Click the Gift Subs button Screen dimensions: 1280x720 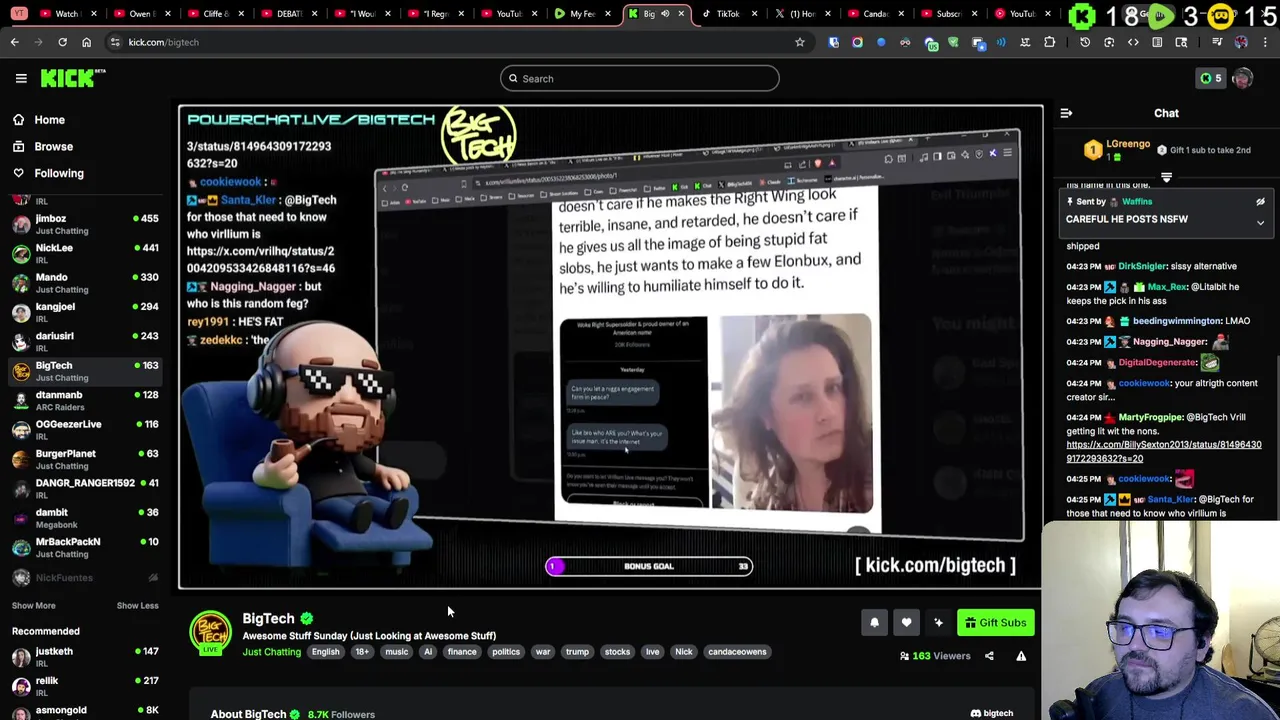click(995, 623)
